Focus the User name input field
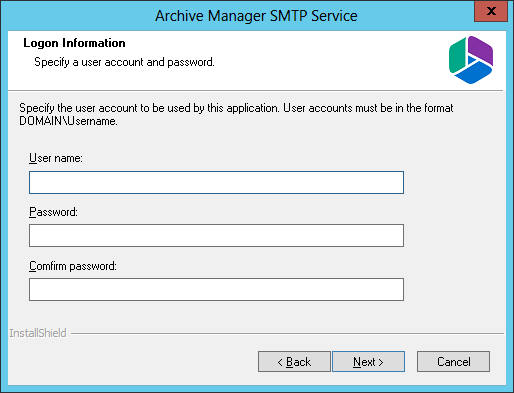514x393 pixels. [216, 182]
